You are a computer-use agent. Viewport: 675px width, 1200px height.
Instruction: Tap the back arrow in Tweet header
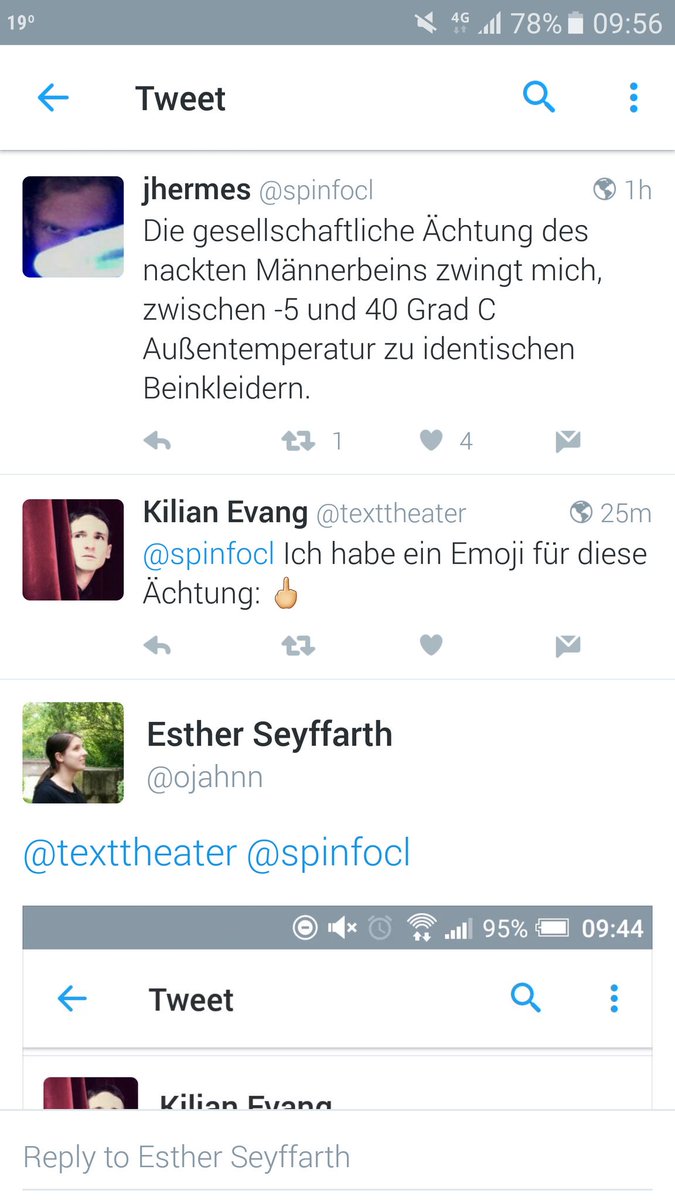53,98
